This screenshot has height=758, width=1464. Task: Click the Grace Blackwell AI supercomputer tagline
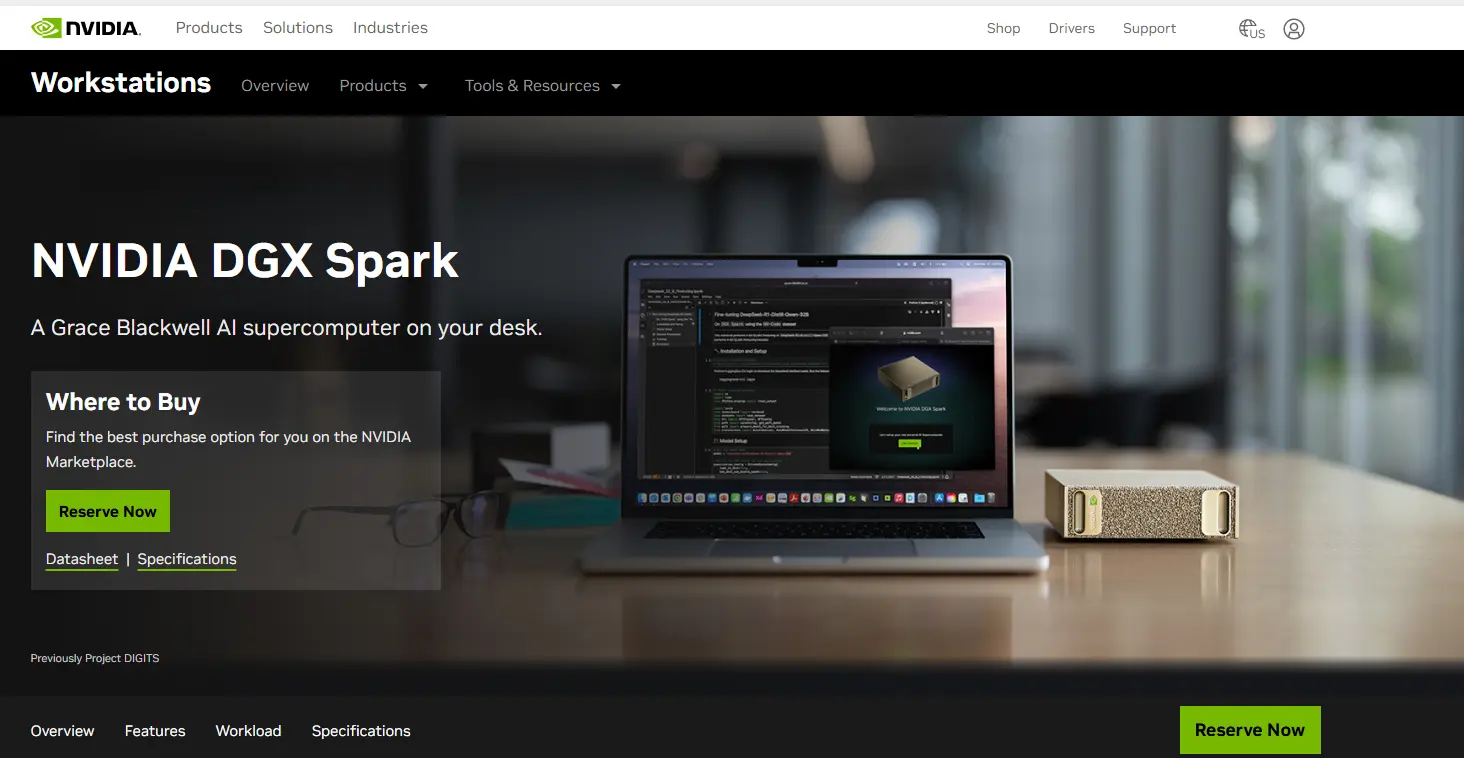[x=287, y=328]
